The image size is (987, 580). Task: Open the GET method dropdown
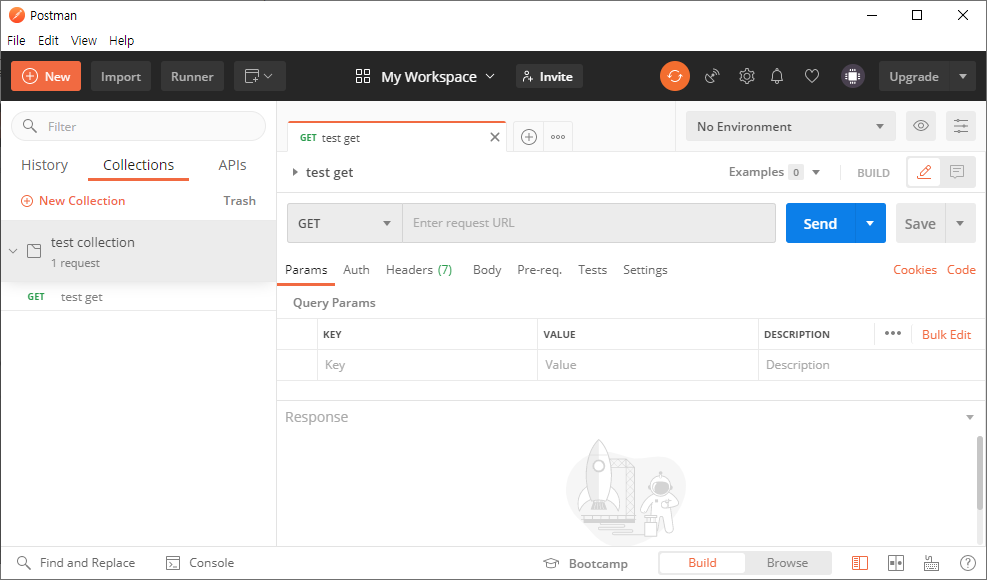tap(344, 223)
